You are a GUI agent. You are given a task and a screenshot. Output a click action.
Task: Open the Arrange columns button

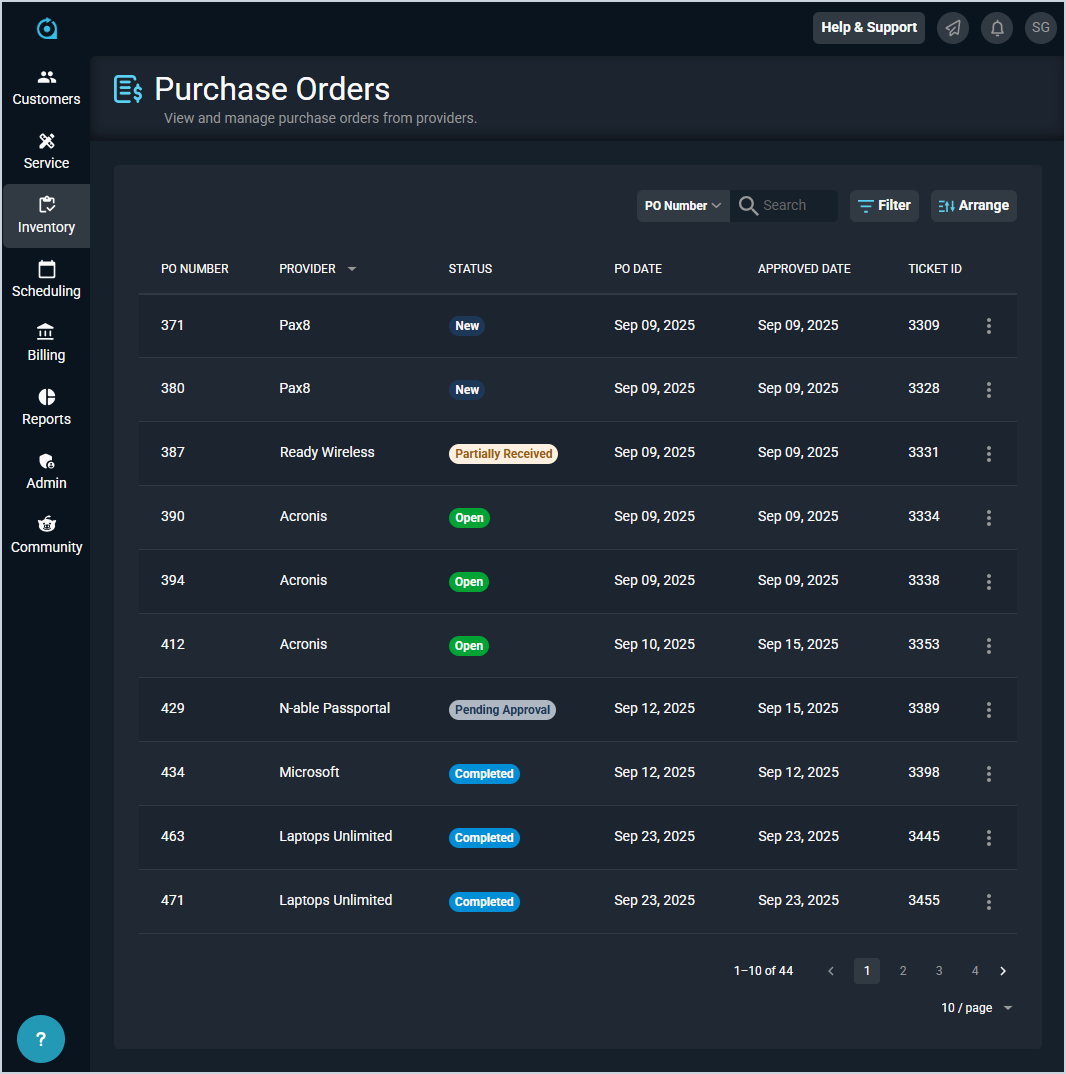click(x=974, y=205)
